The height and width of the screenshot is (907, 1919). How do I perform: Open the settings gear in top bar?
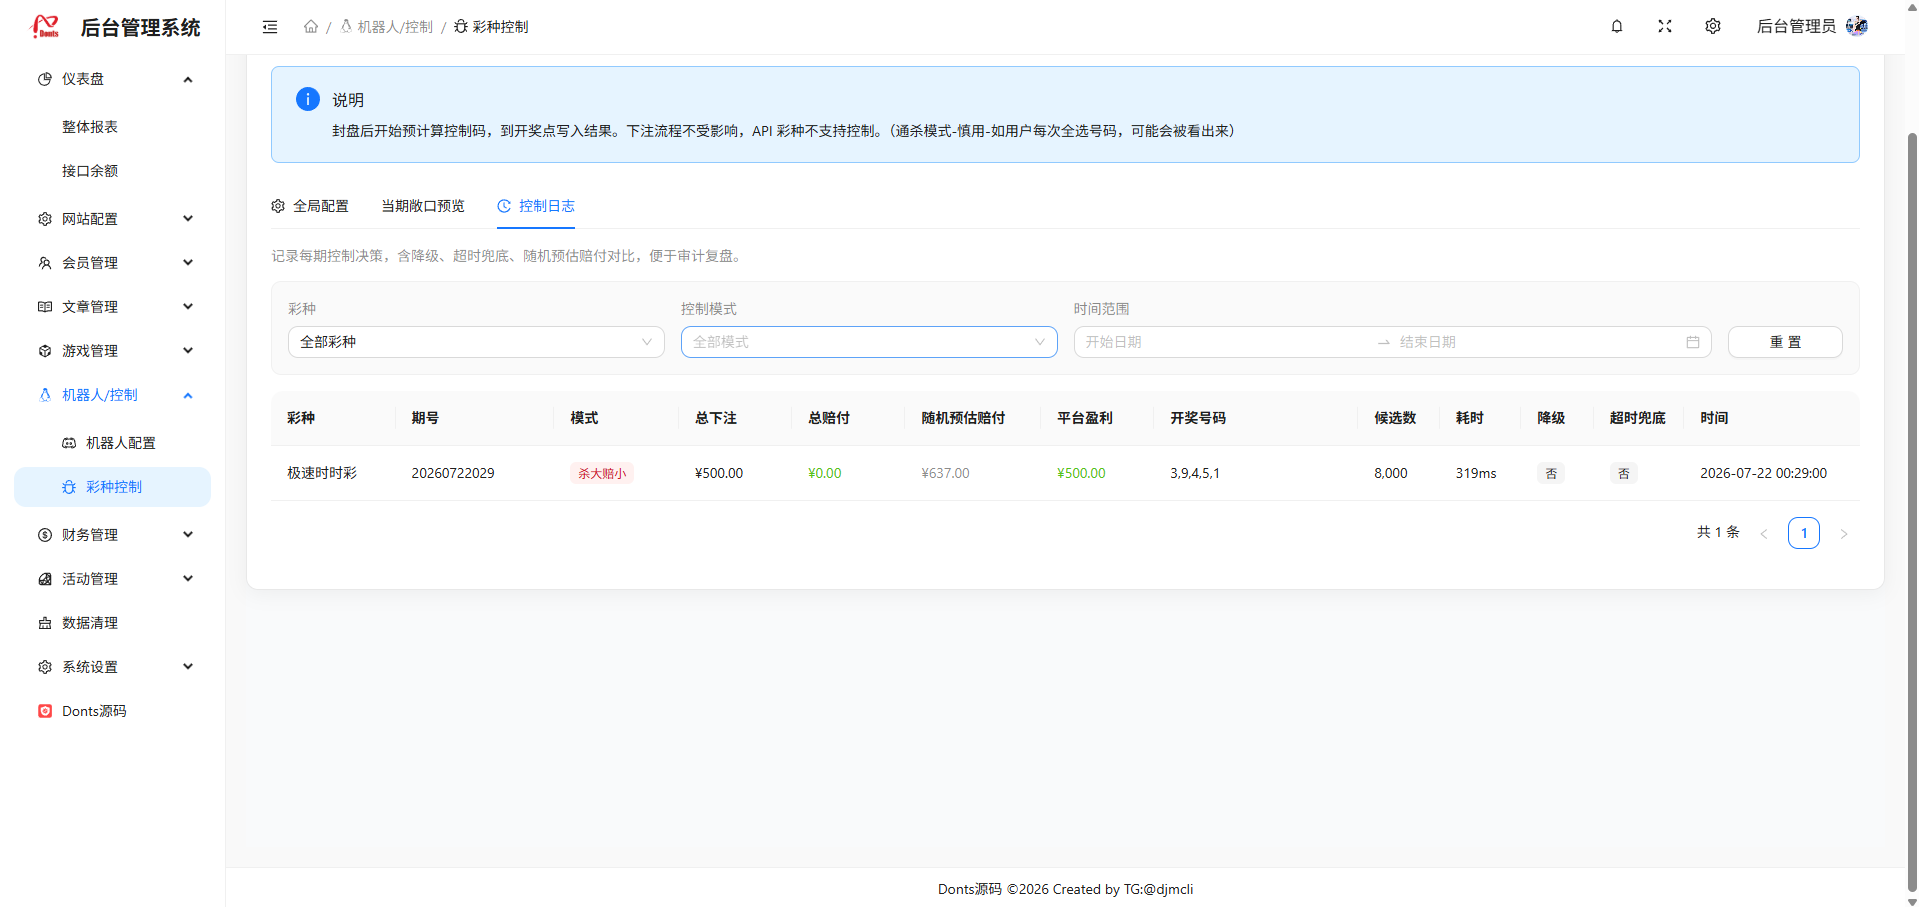point(1713,26)
